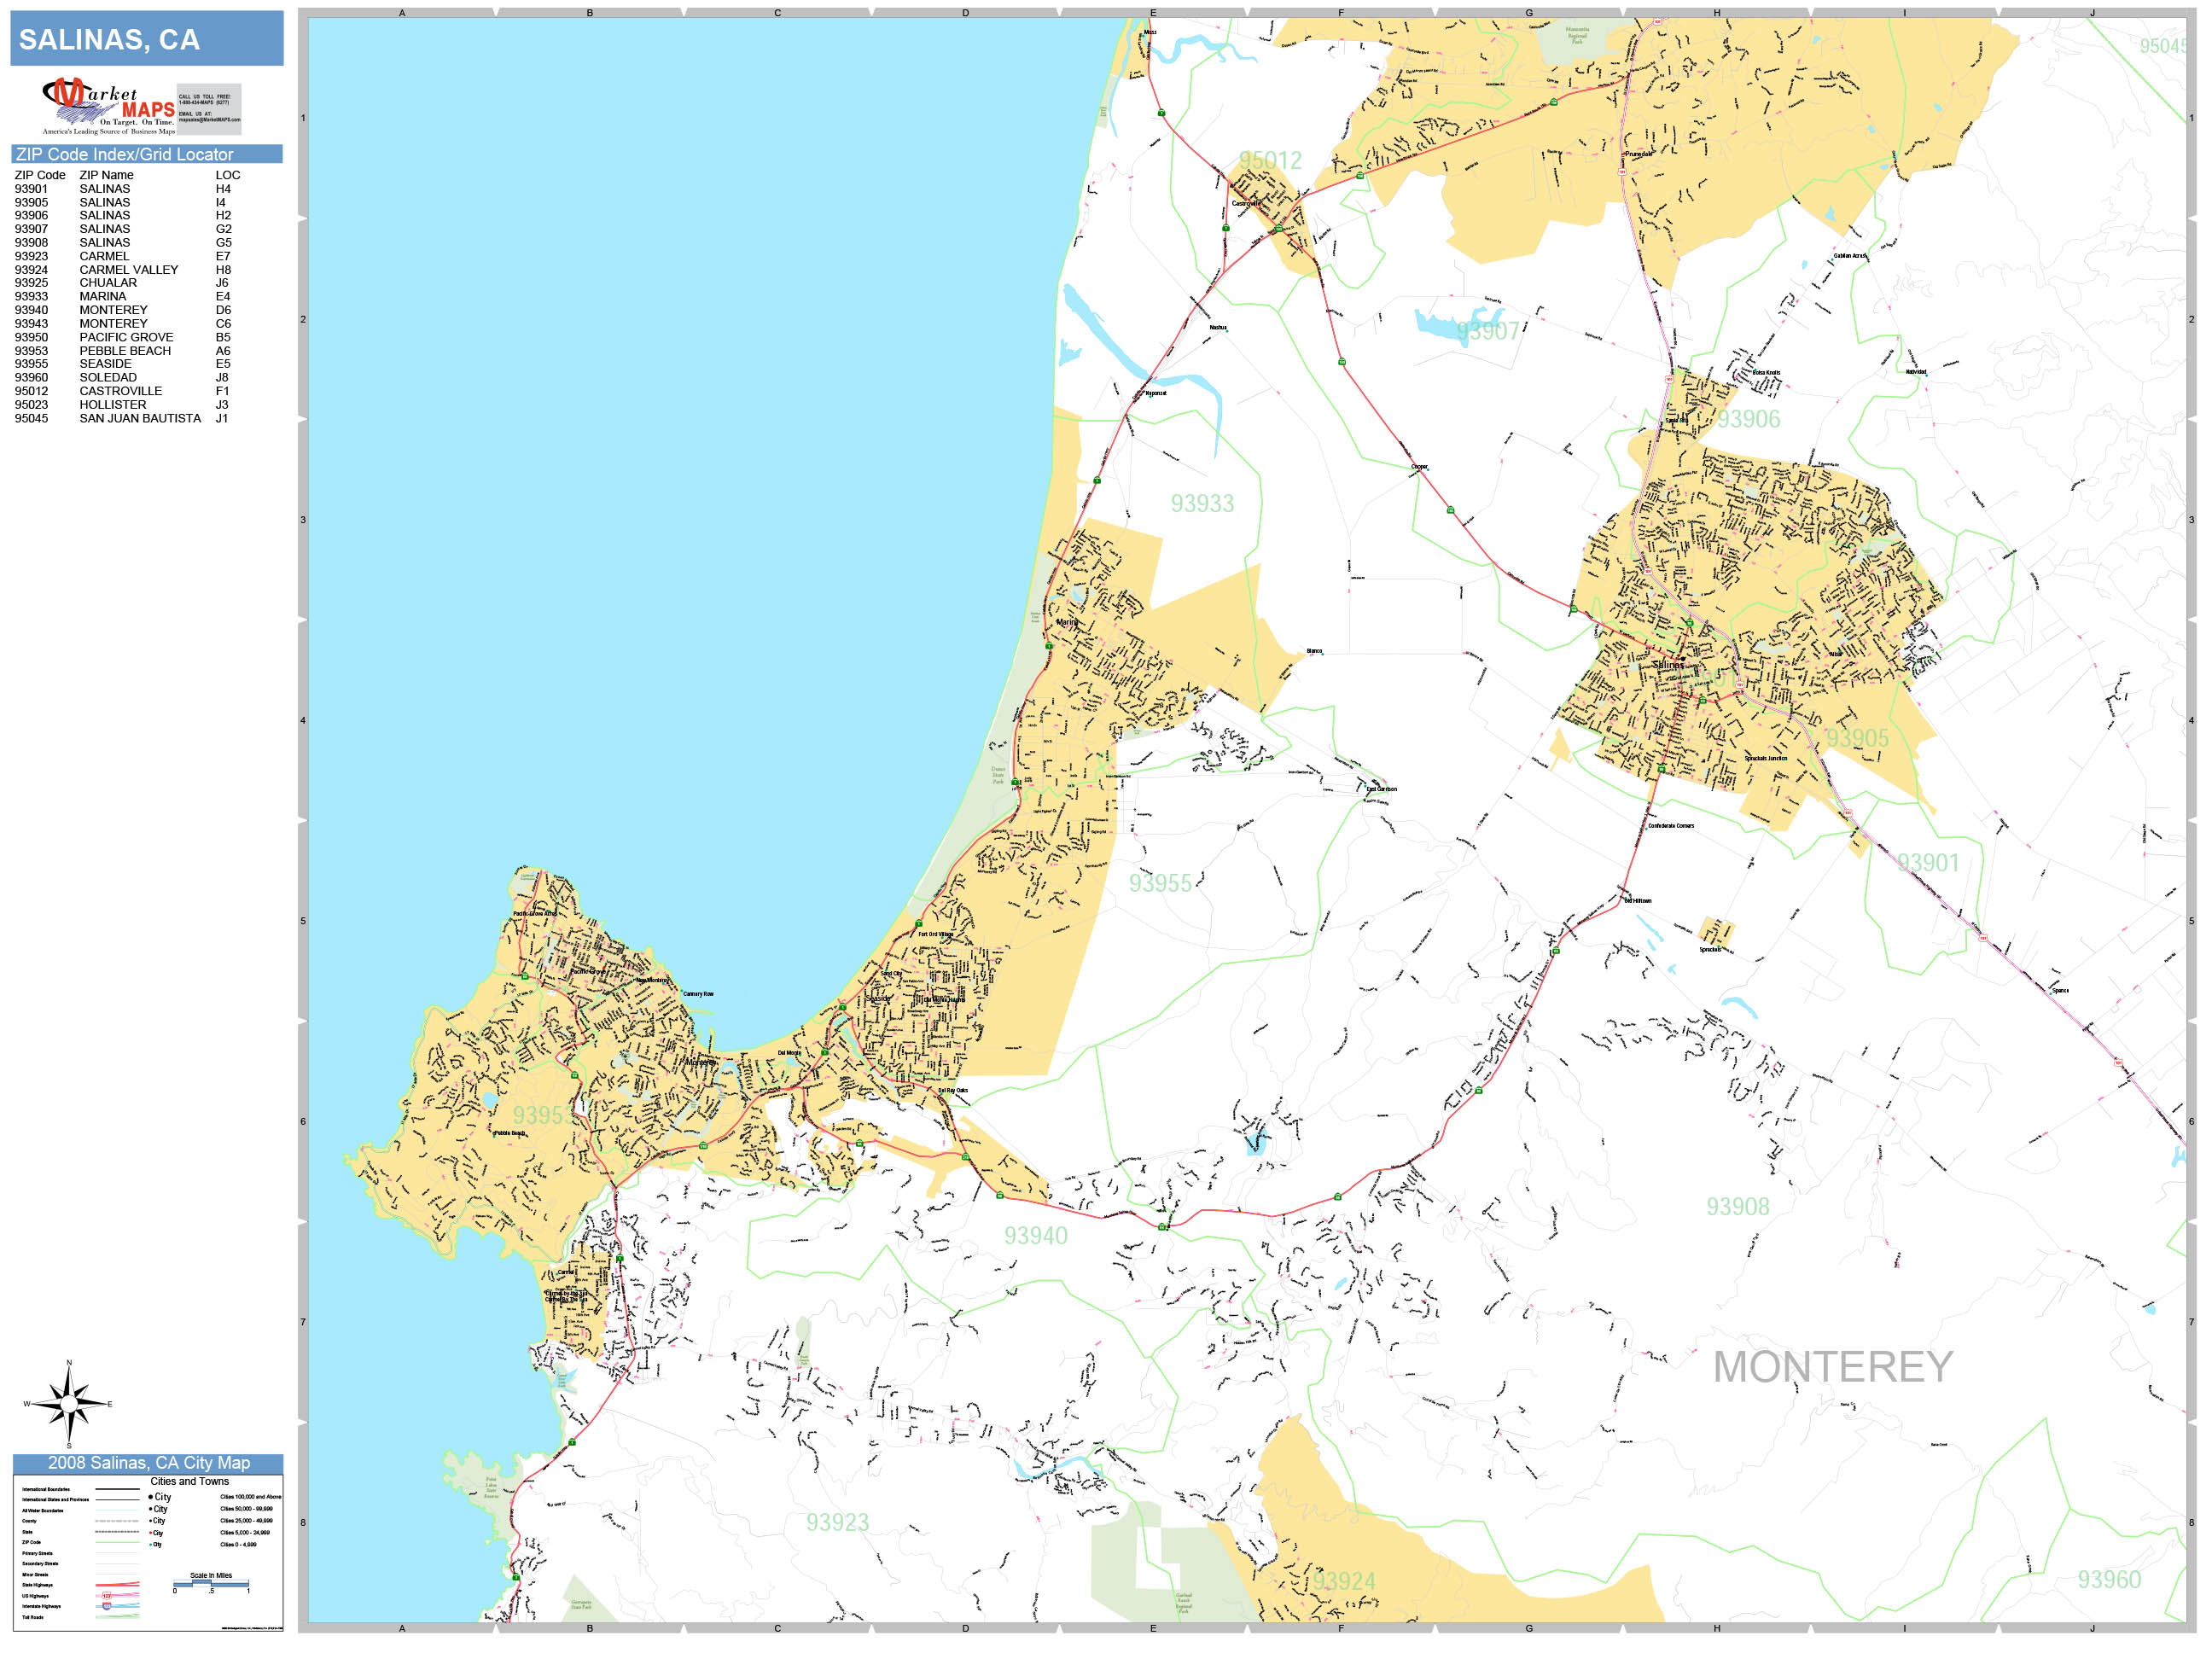
Task: Select the green City dot for cities 0-4,999
Action: pyautogui.click(x=151, y=1545)
